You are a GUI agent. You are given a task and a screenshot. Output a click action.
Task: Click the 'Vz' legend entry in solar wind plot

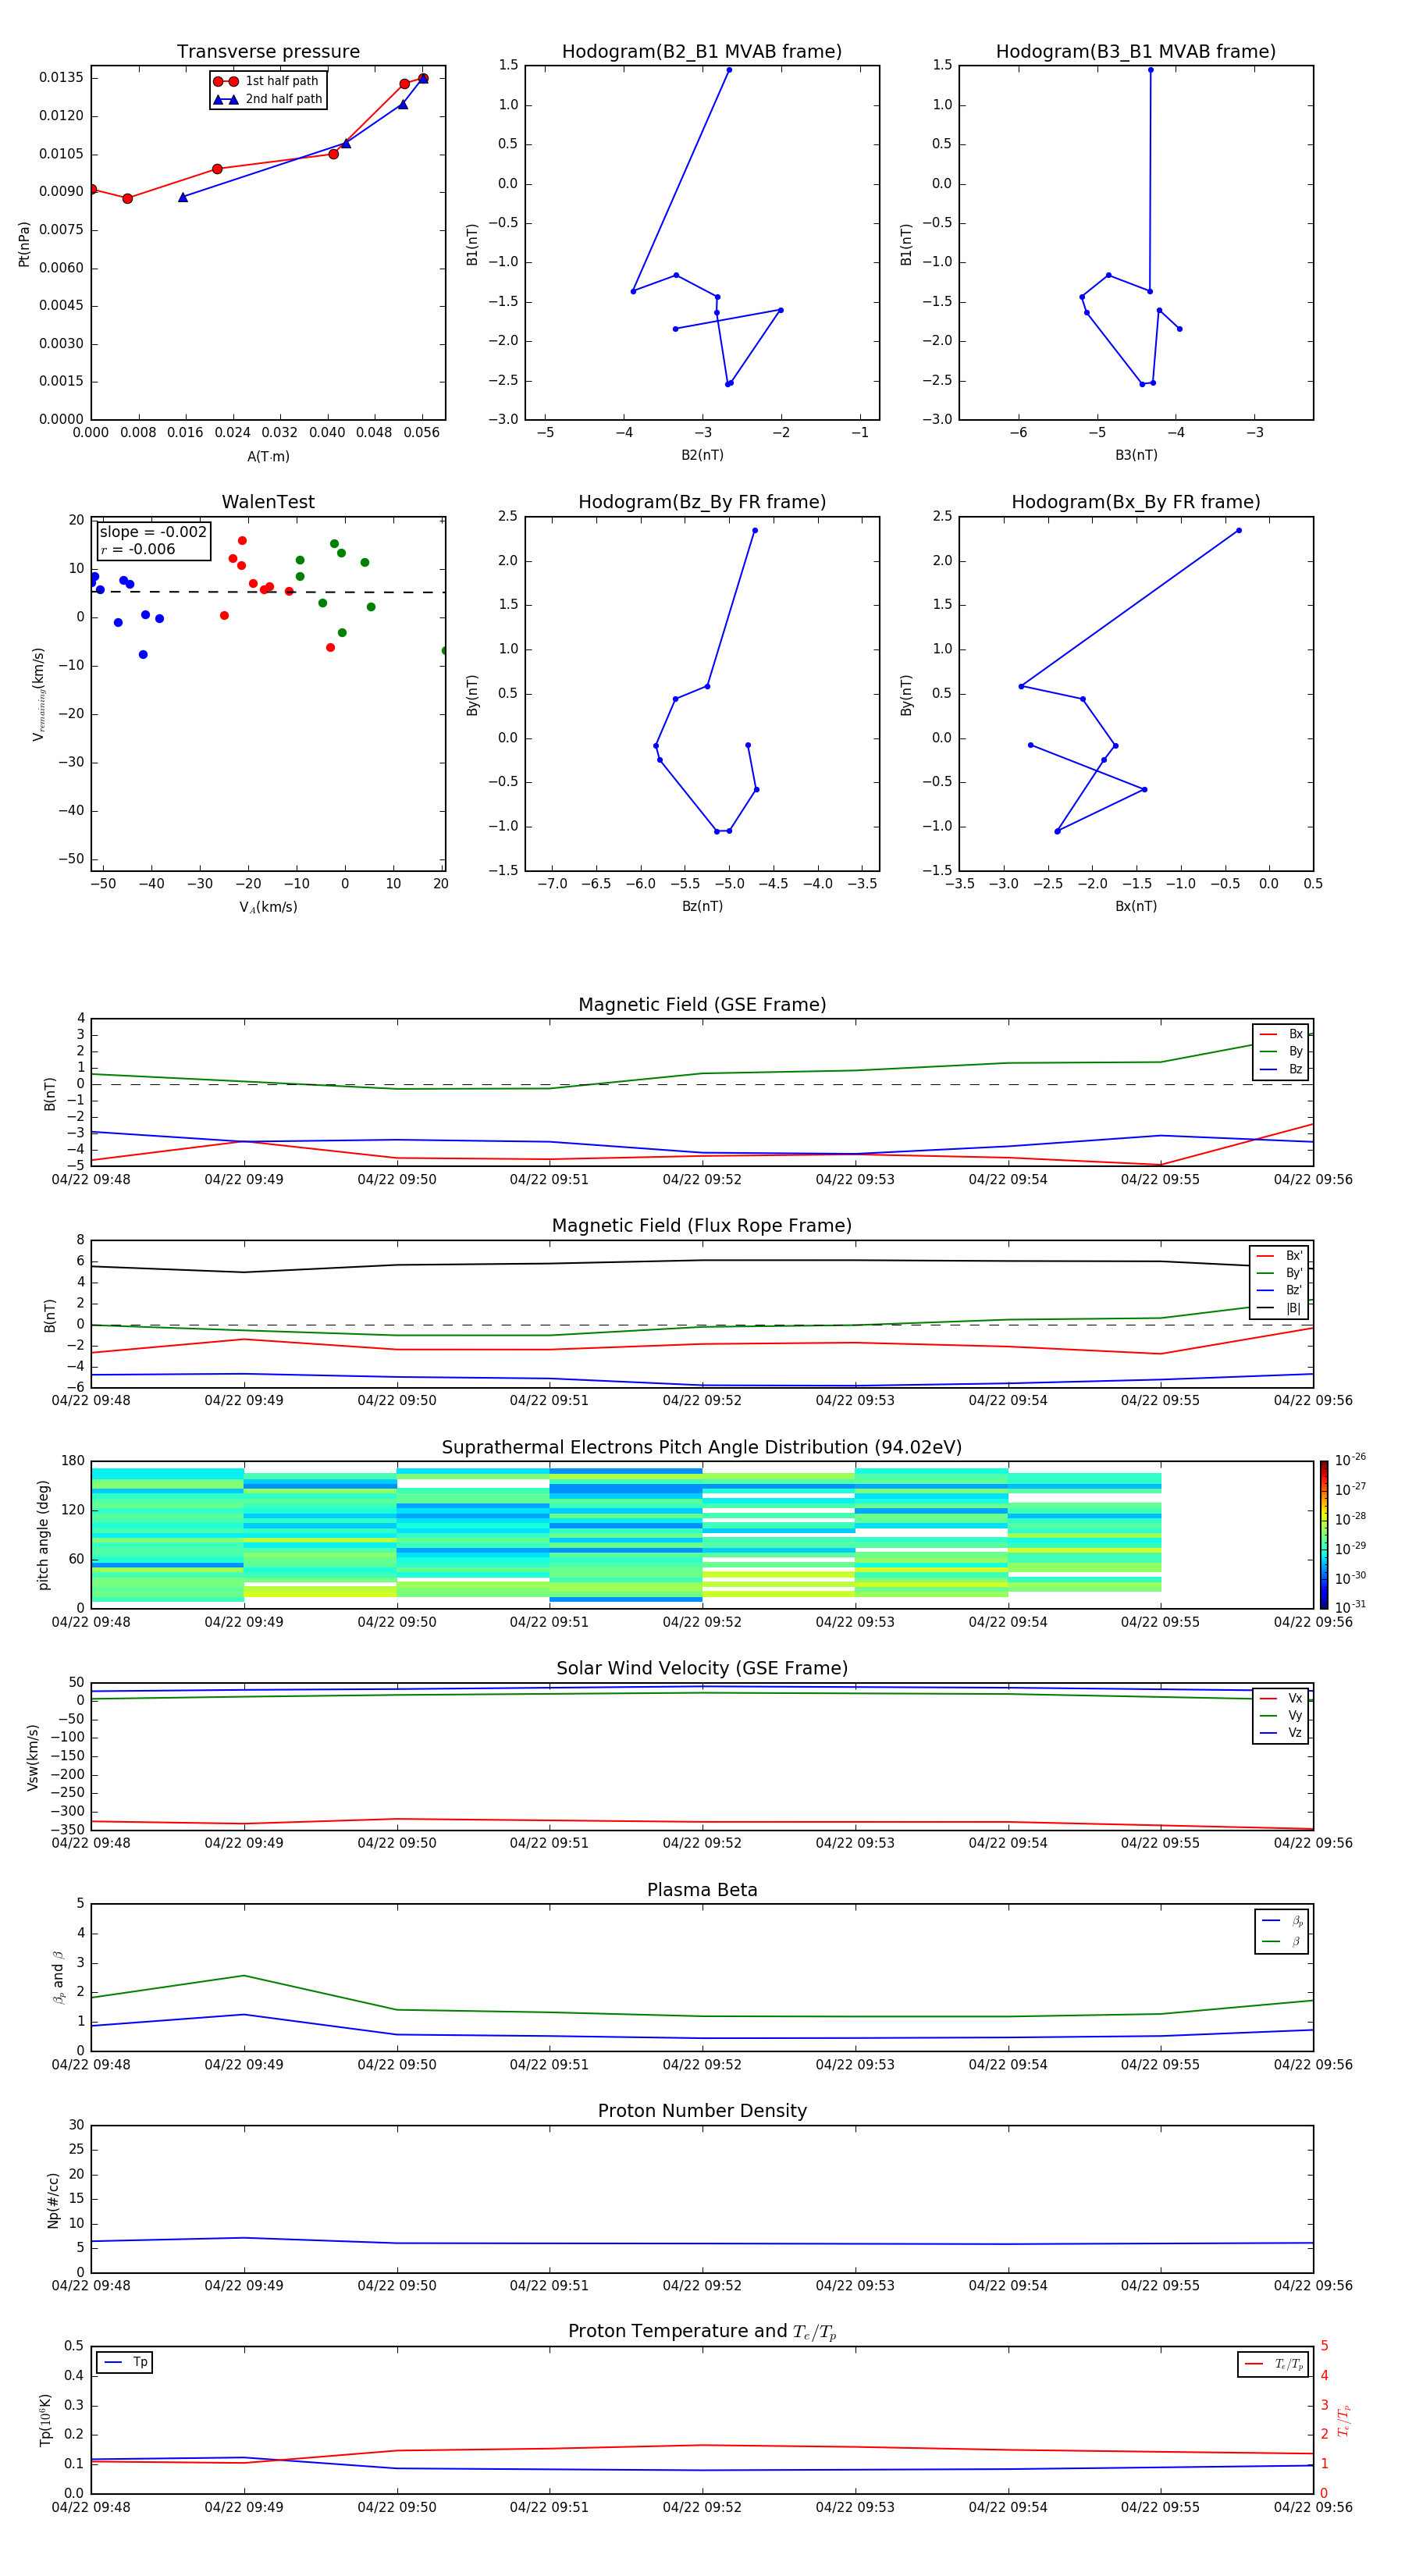[1281, 1733]
